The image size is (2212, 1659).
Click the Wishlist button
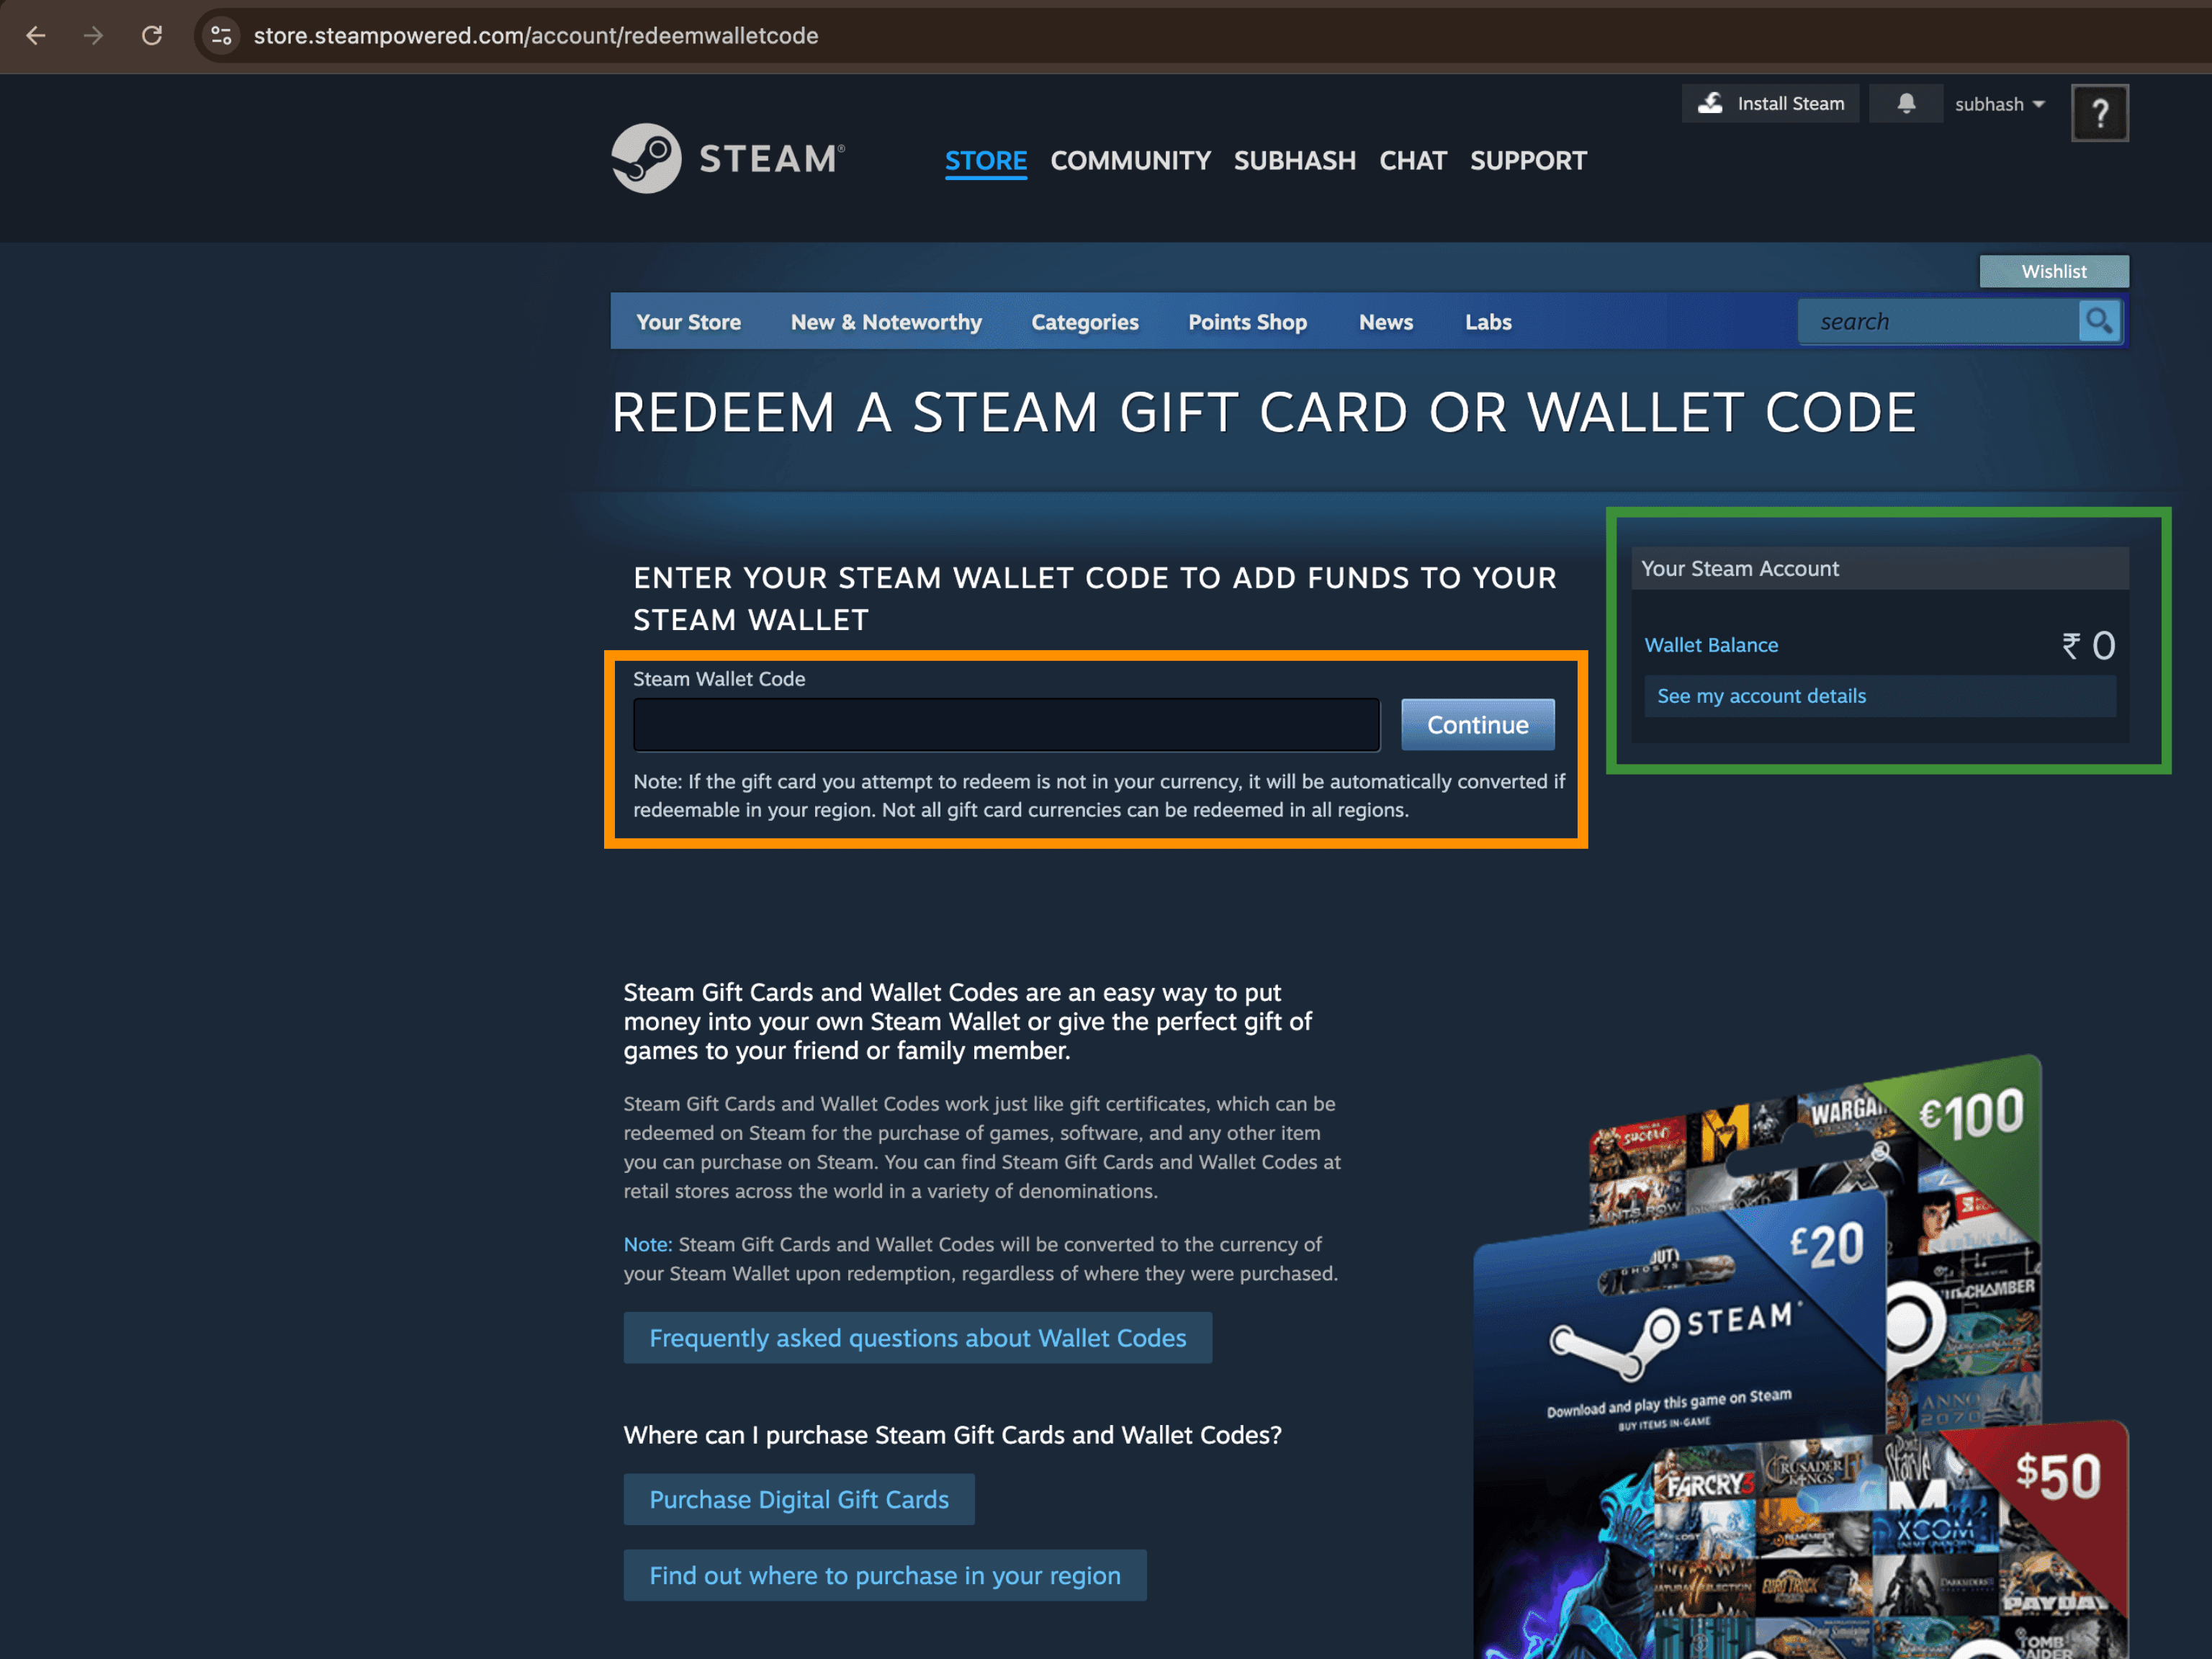click(x=2054, y=271)
